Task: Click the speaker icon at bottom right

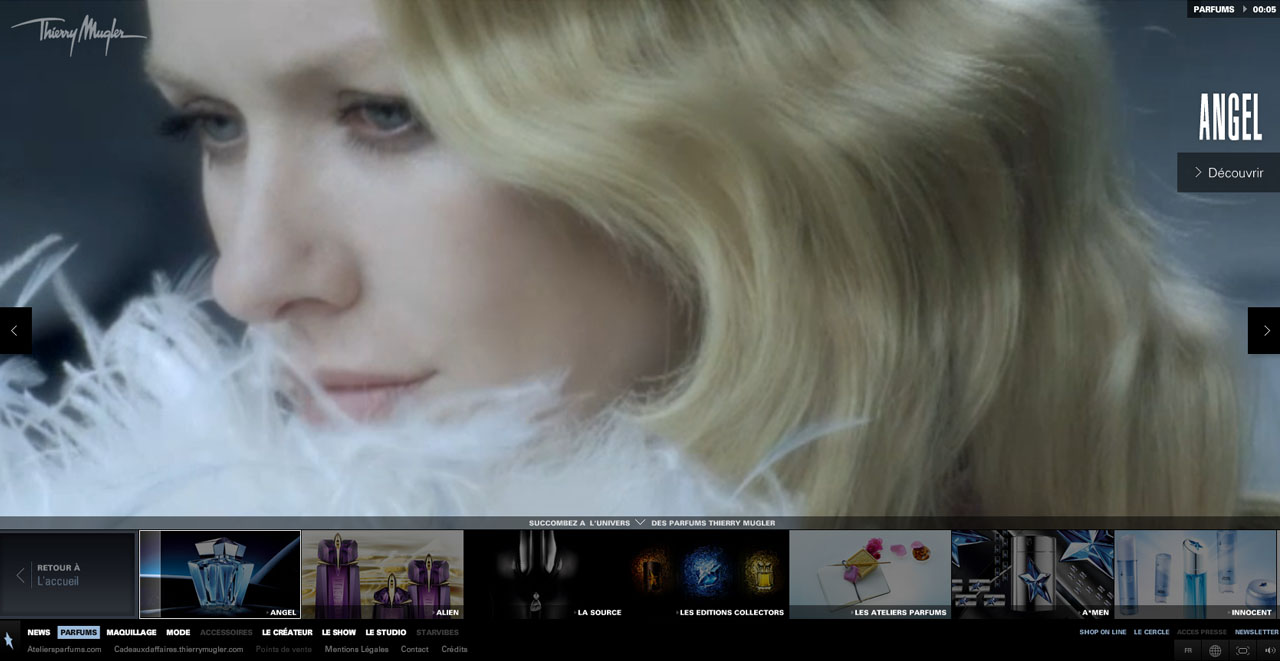Action: 1267,650
